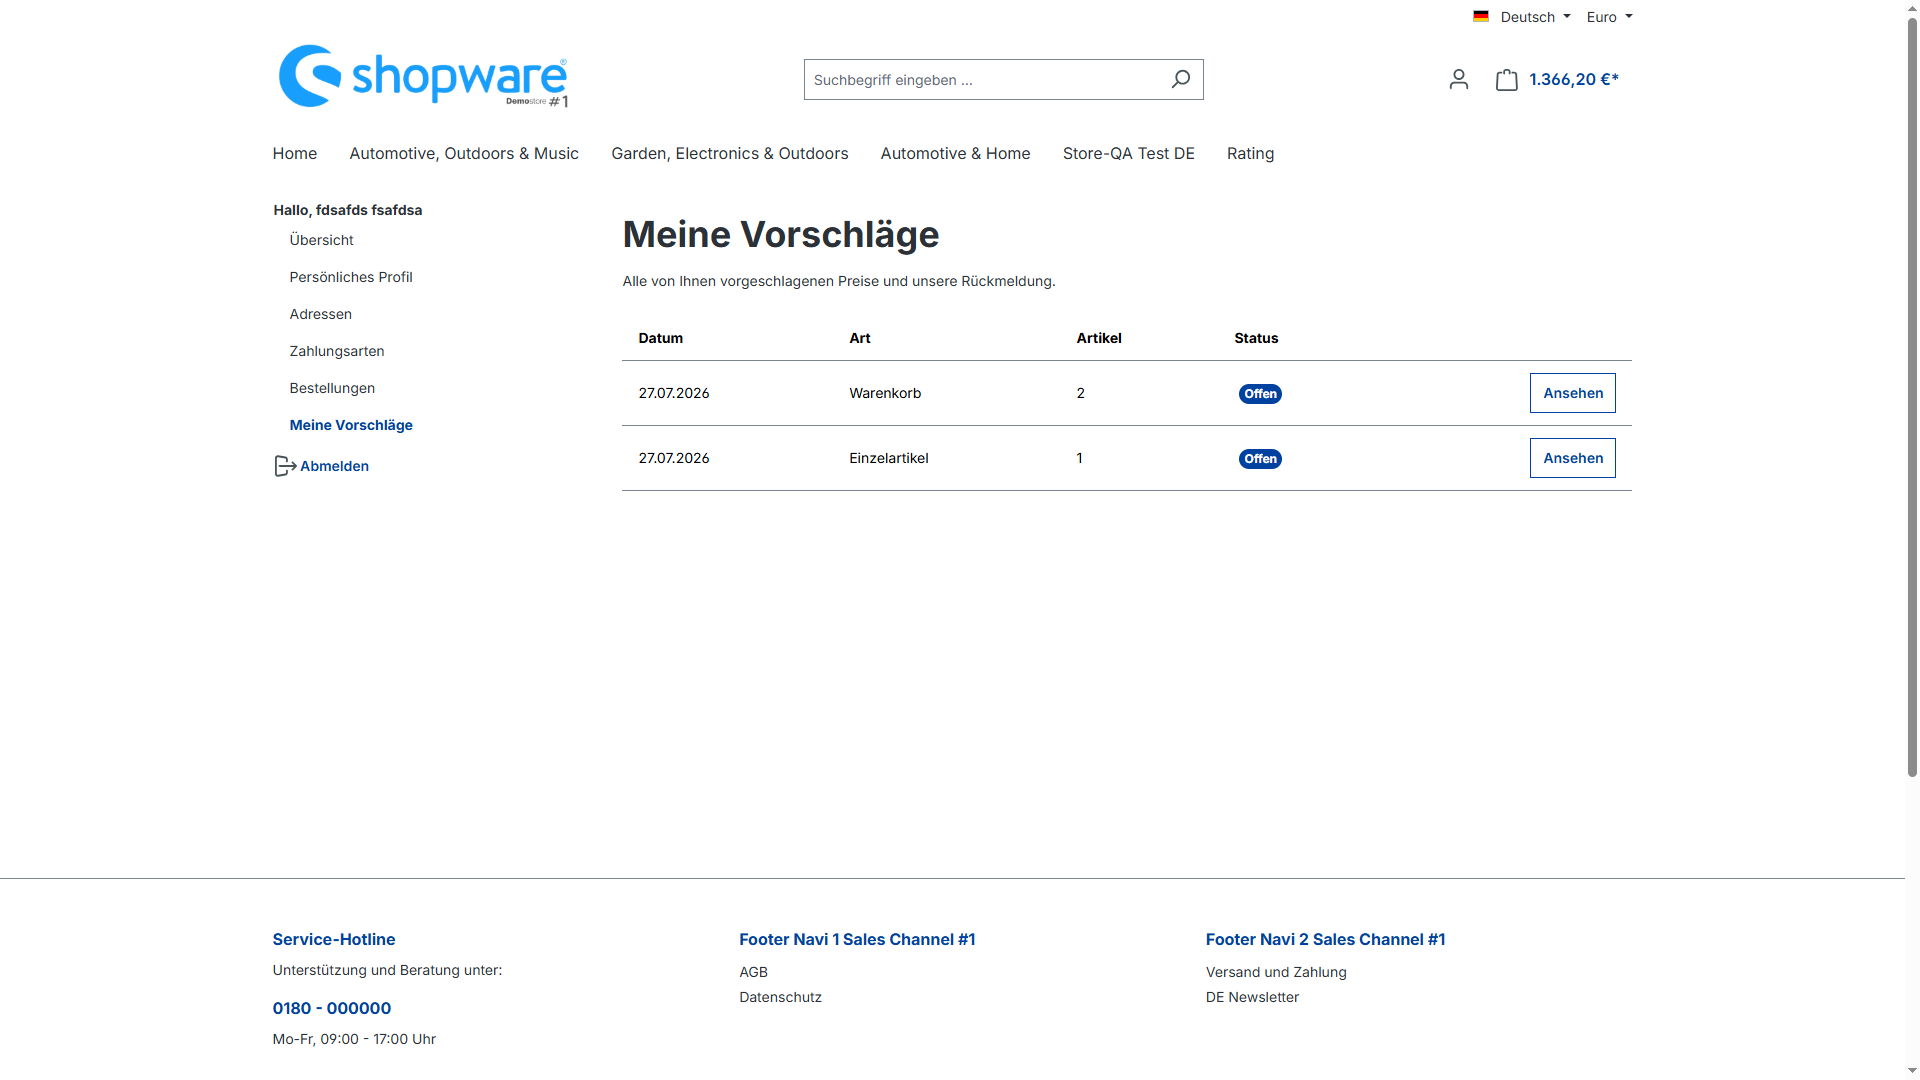Open Persönliches Profil in sidebar
Screen dimensions: 1920x1080
(350, 277)
